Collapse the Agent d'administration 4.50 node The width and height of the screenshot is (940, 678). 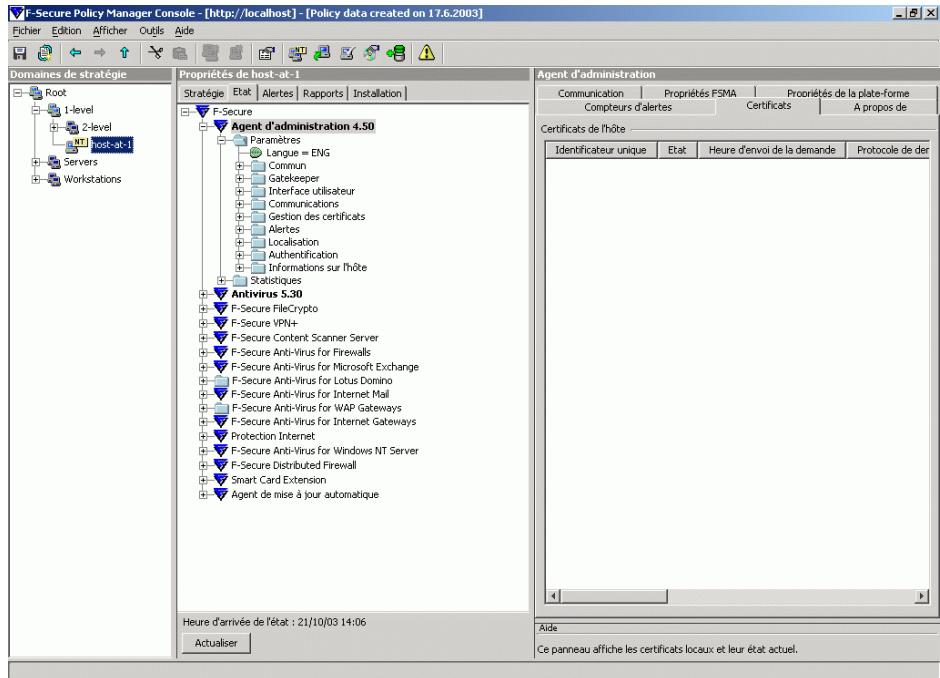click(x=203, y=126)
